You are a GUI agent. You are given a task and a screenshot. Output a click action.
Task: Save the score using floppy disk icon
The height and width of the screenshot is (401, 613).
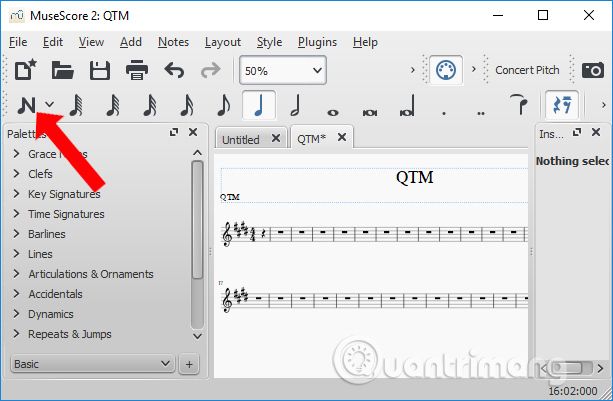pos(100,70)
